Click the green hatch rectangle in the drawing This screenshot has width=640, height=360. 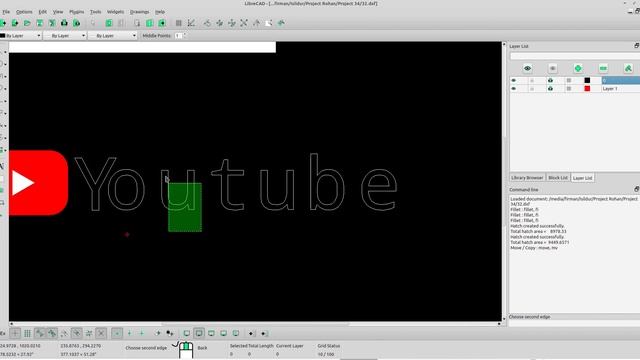(185, 207)
